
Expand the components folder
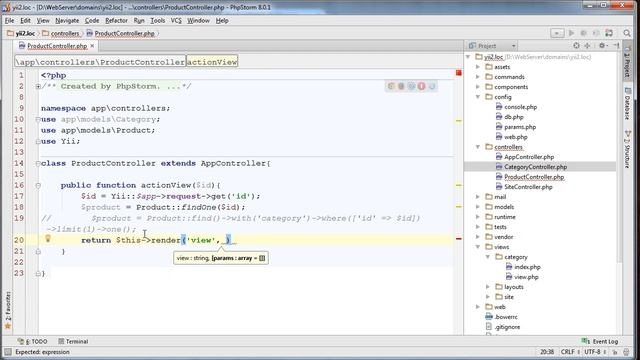pyautogui.click(x=478, y=87)
